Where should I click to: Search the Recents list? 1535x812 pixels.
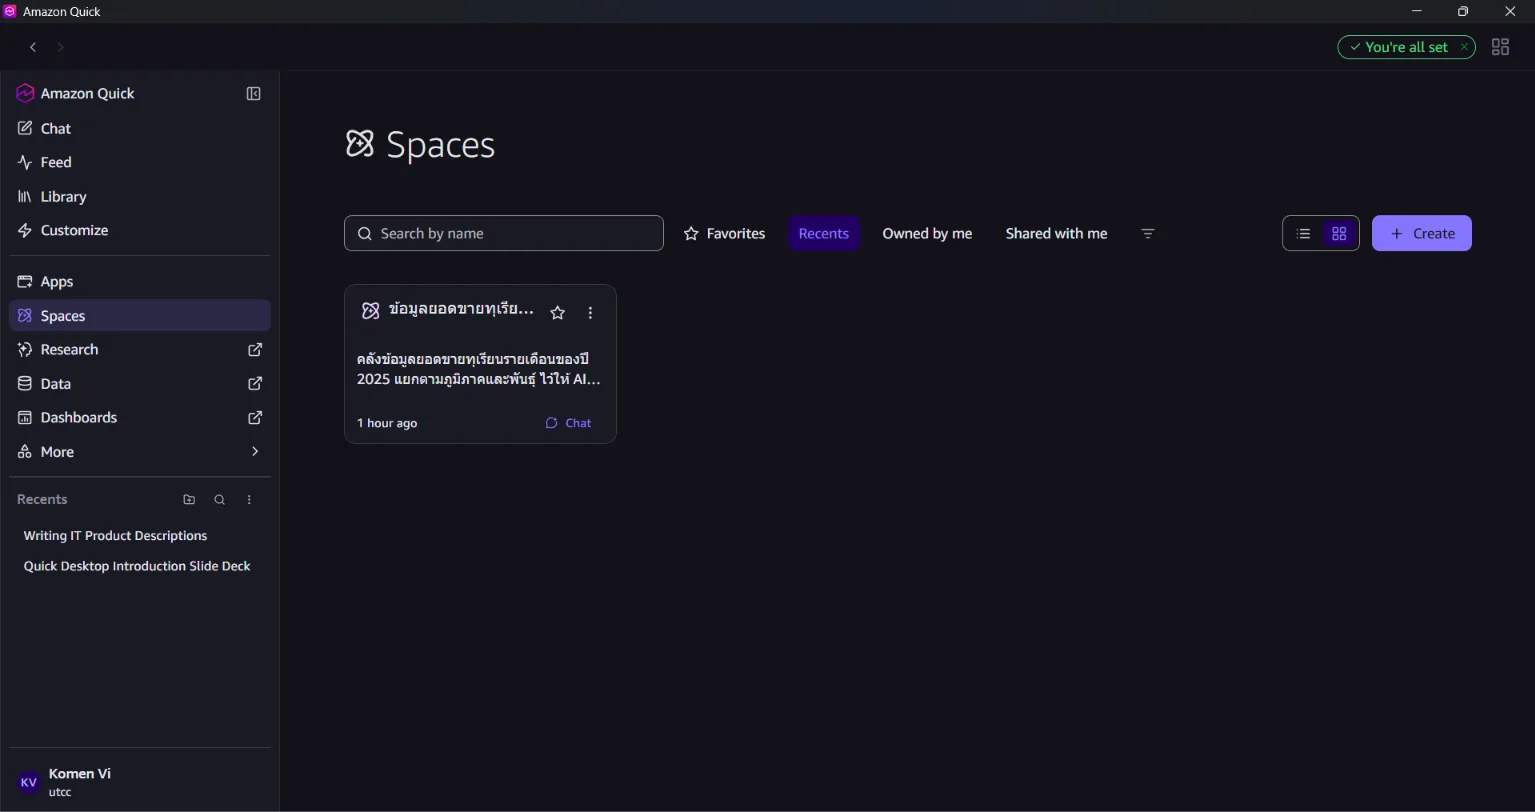219,500
